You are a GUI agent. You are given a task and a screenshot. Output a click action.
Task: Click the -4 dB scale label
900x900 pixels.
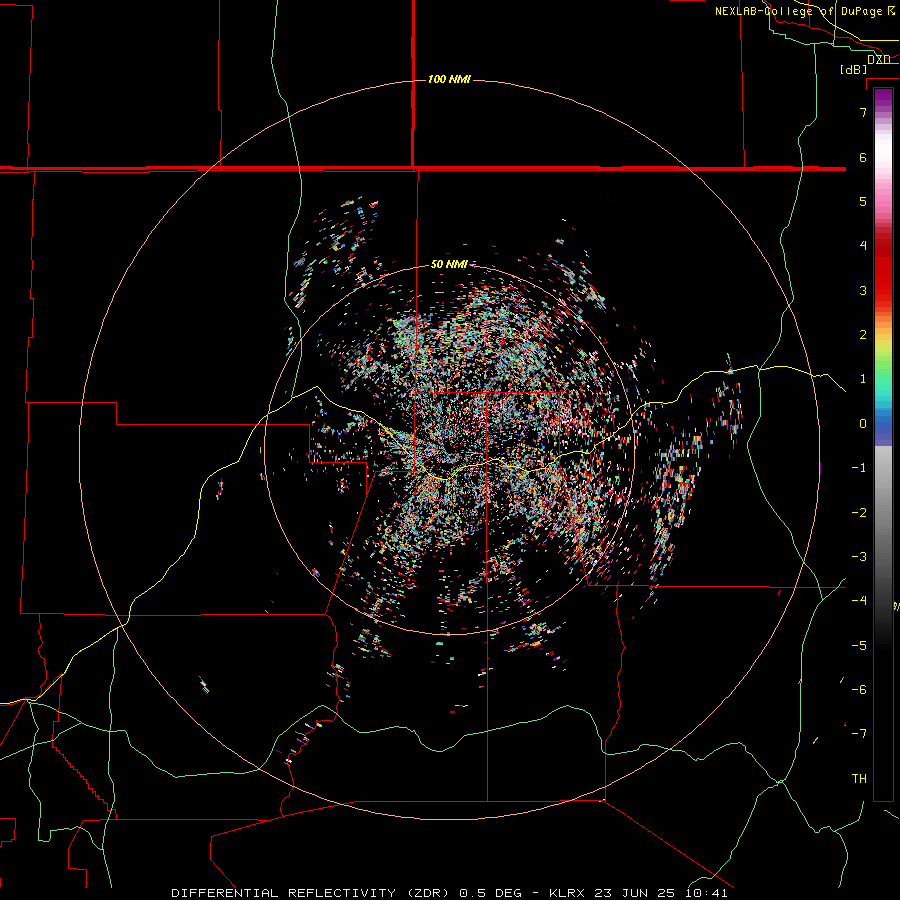click(859, 601)
